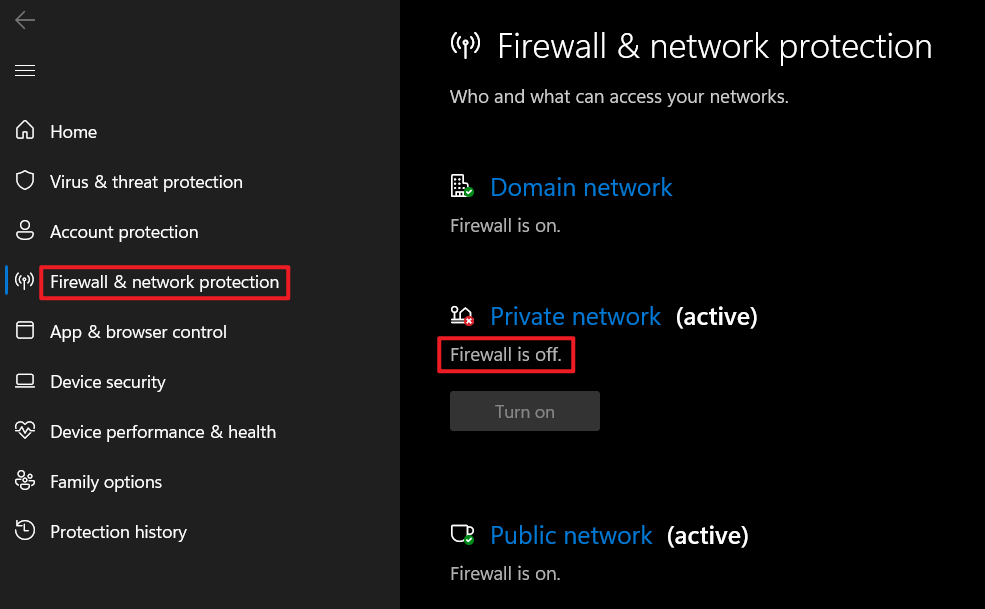Turn on the Private network firewall

point(524,411)
